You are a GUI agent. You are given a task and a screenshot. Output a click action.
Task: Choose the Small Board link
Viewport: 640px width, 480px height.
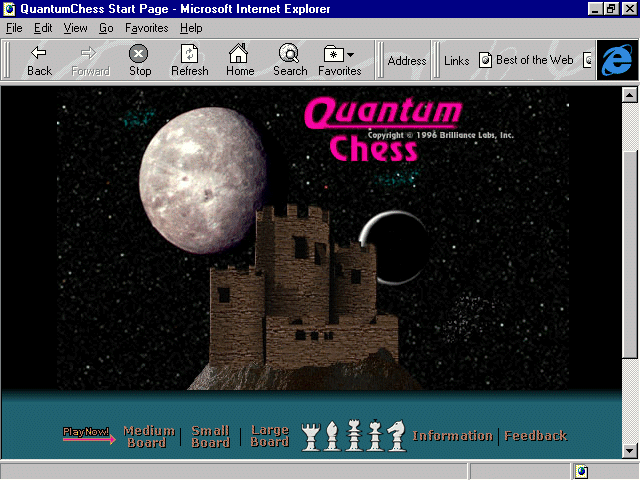click(x=210, y=437)
